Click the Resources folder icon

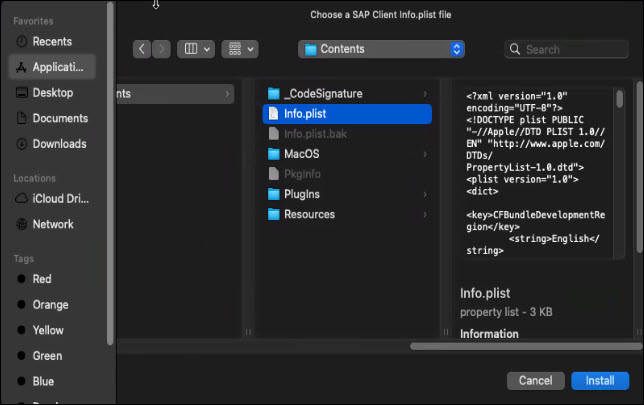click(x=274, y=214)
